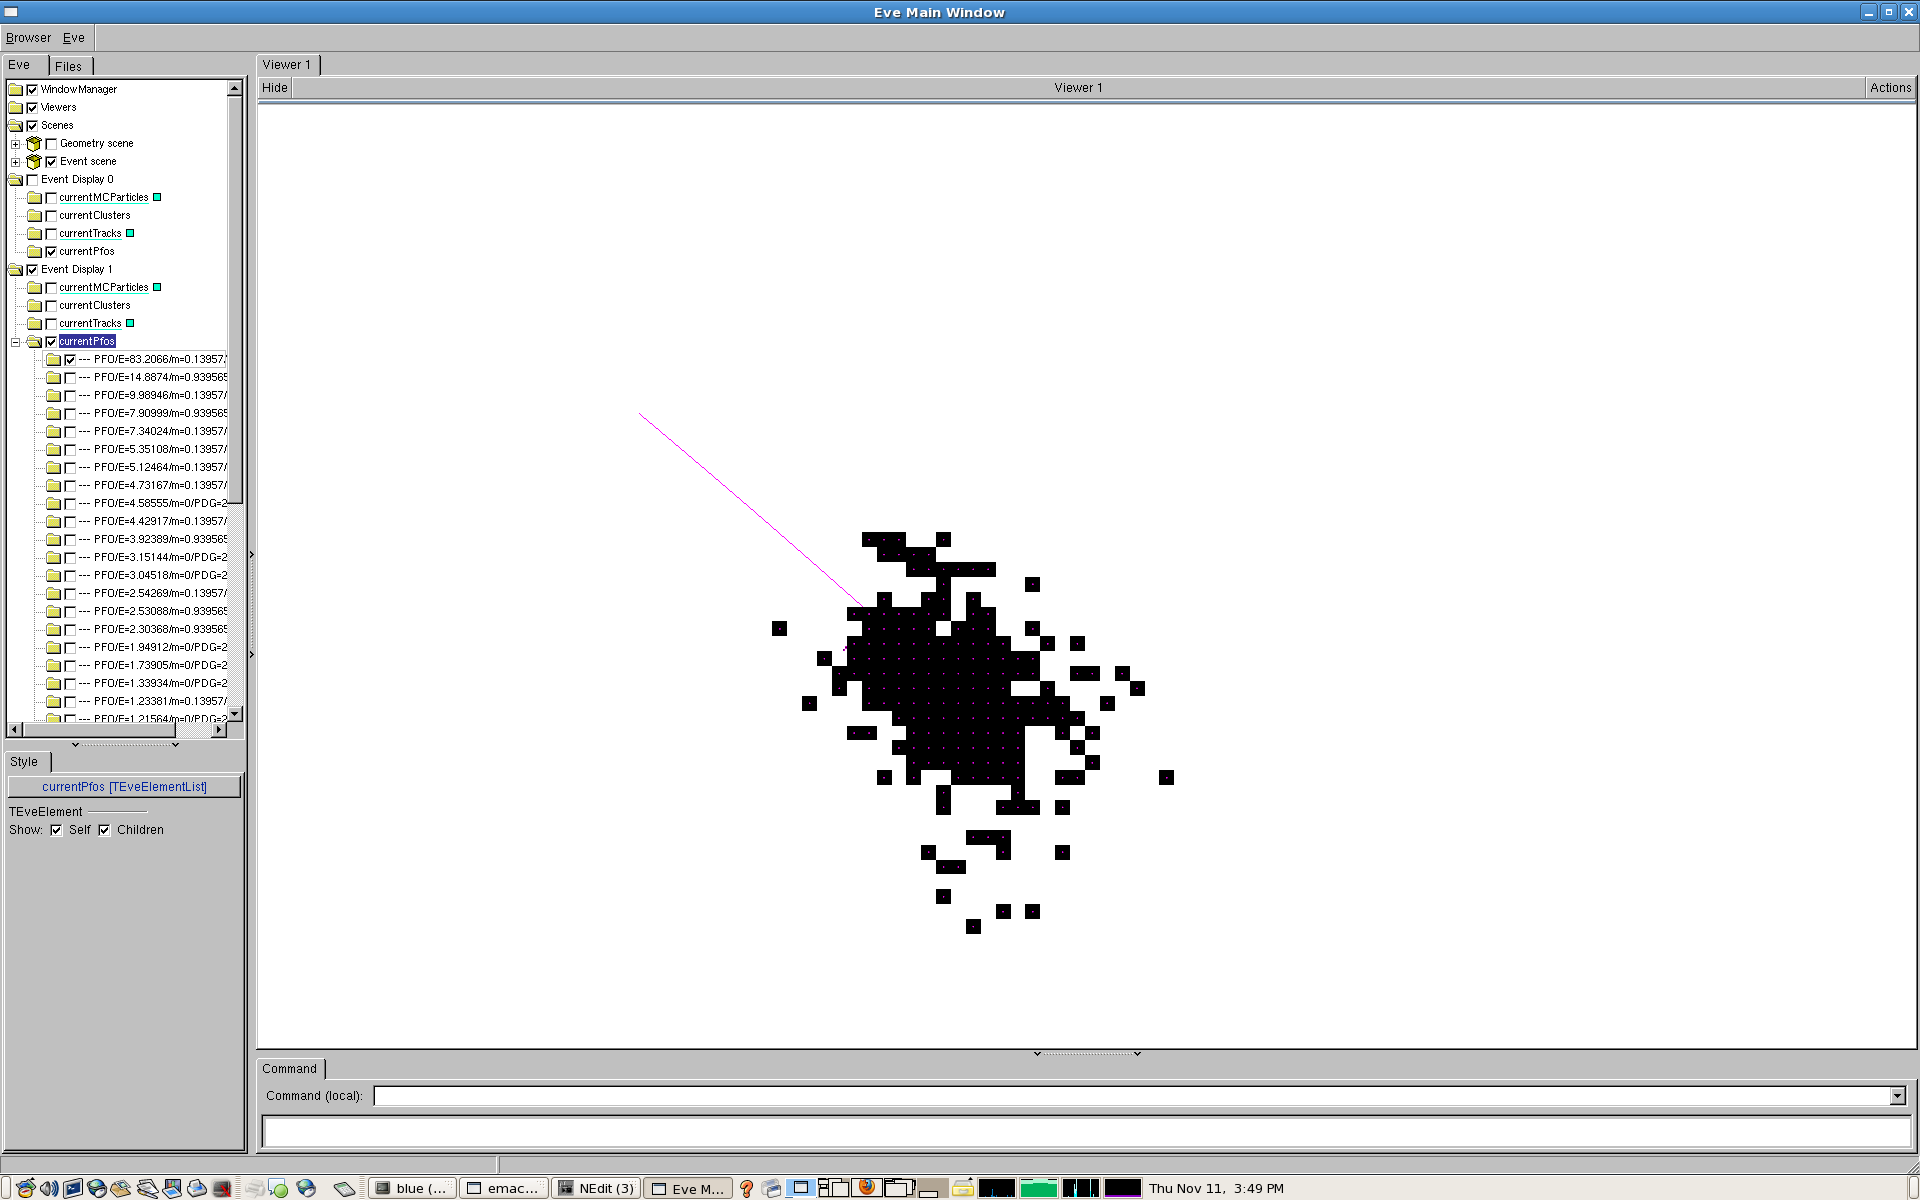Image resolution: width=1920 pixels, height=1200 pixels.
Task: Uncheck the Children show checkbox
Action: point(104,830)
